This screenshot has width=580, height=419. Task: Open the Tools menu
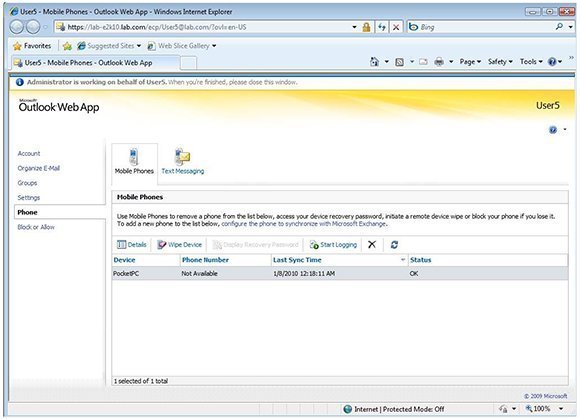531,62
